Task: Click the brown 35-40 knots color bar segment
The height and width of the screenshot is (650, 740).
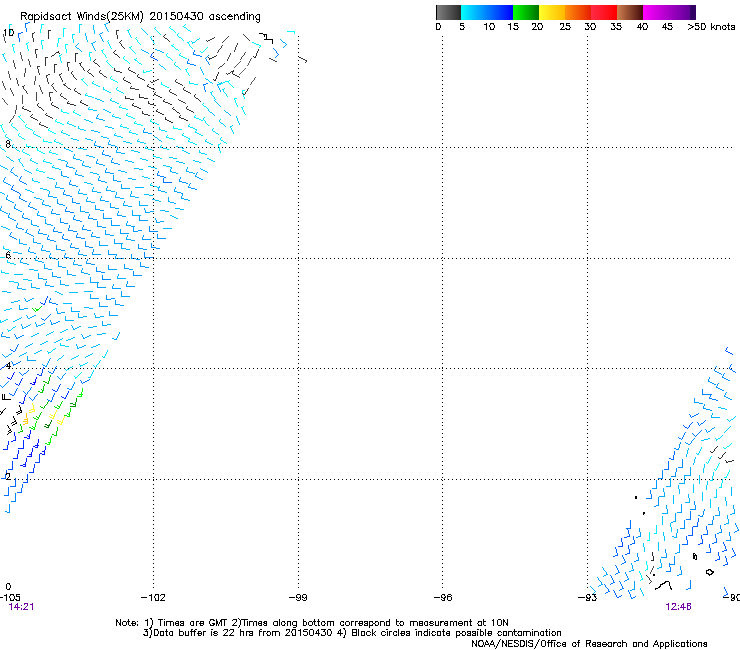Action: (630, 12)
